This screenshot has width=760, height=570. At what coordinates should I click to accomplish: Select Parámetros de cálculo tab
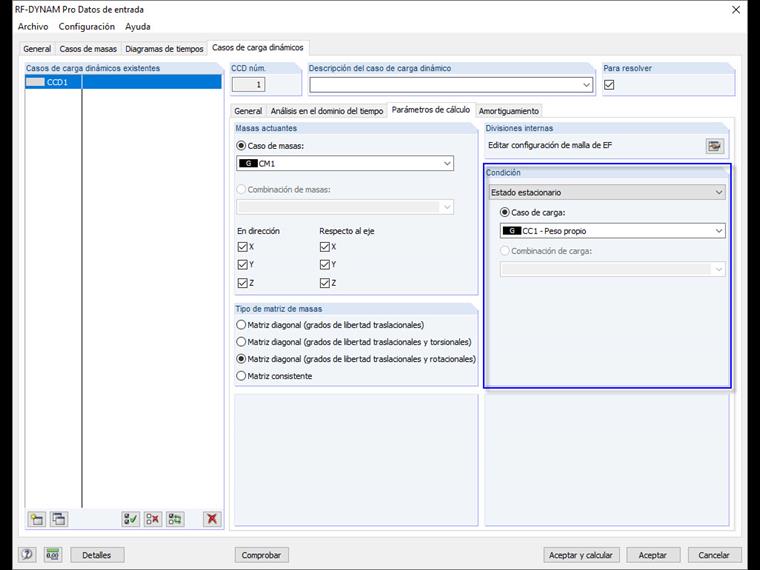(x=431, y=110)
